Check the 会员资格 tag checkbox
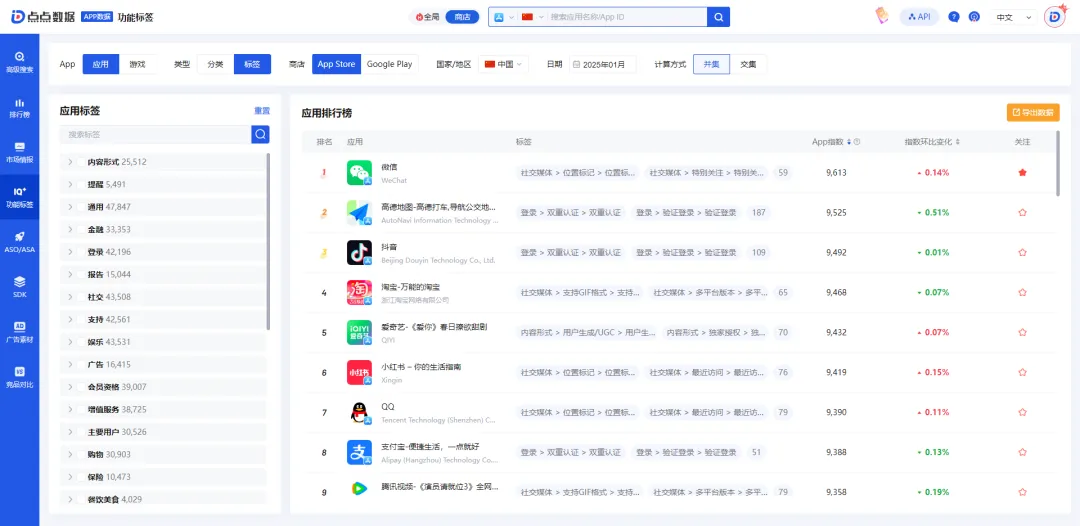The width and height of the screenshot is (1080, 526). [x=81, y=387]
